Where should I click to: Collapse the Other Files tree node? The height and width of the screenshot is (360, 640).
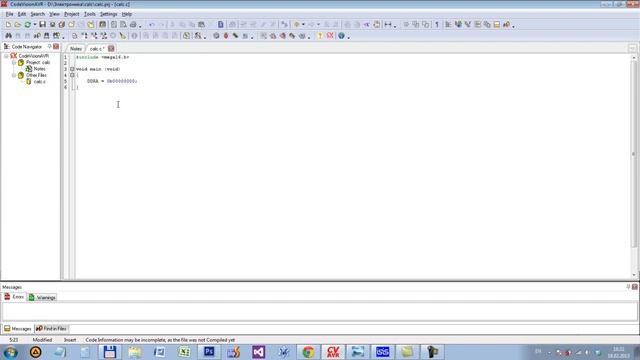point(14,76)
